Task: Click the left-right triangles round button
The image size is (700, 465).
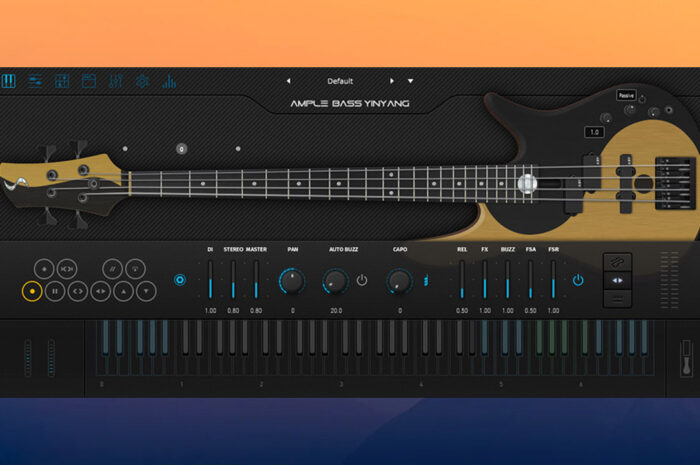Action: 101,291
